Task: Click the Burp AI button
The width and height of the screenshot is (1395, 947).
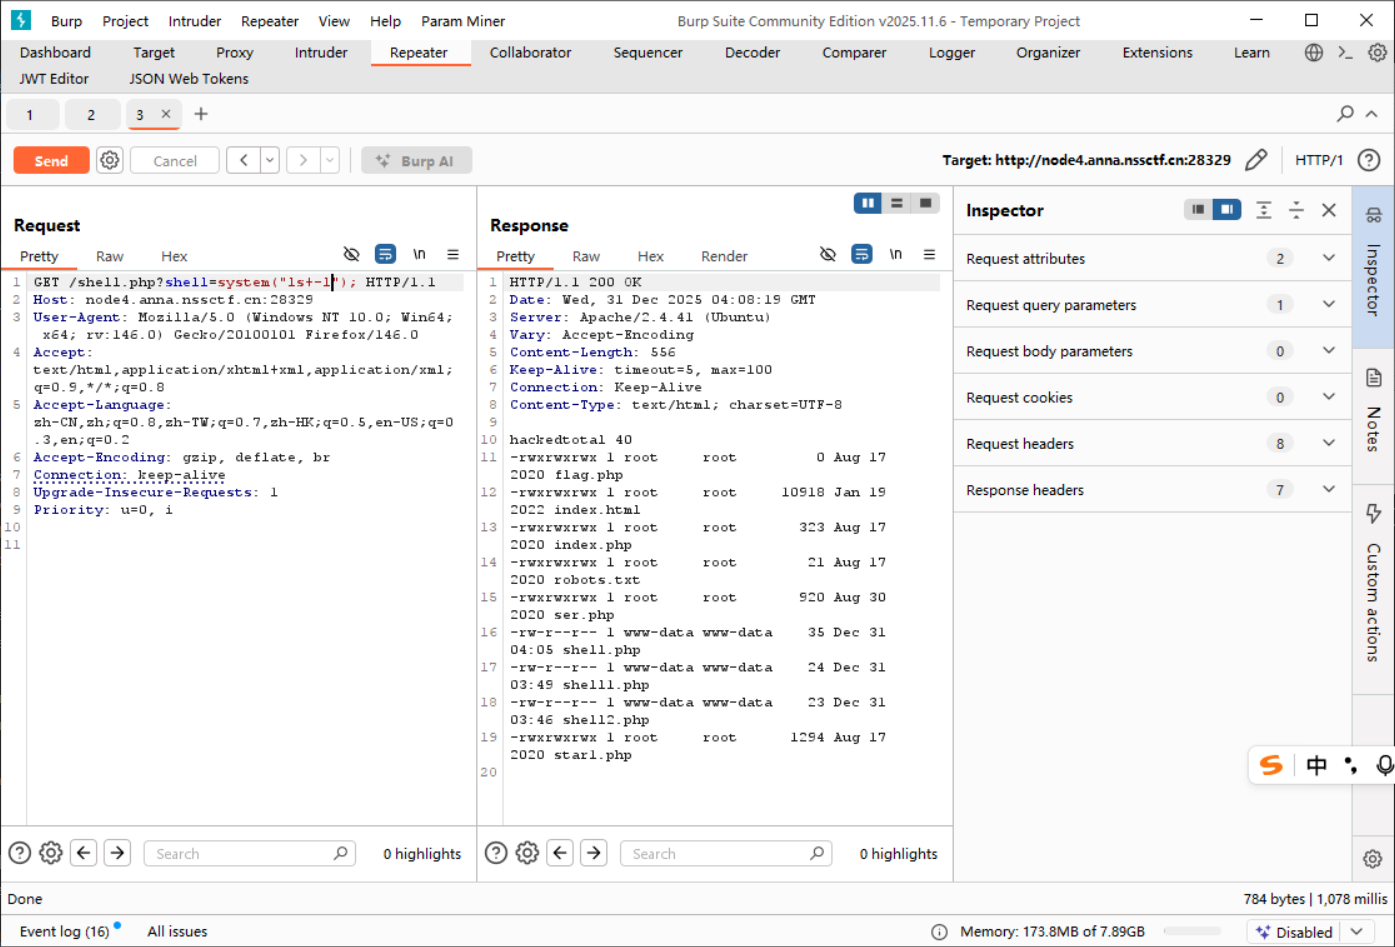Action: 416,160
